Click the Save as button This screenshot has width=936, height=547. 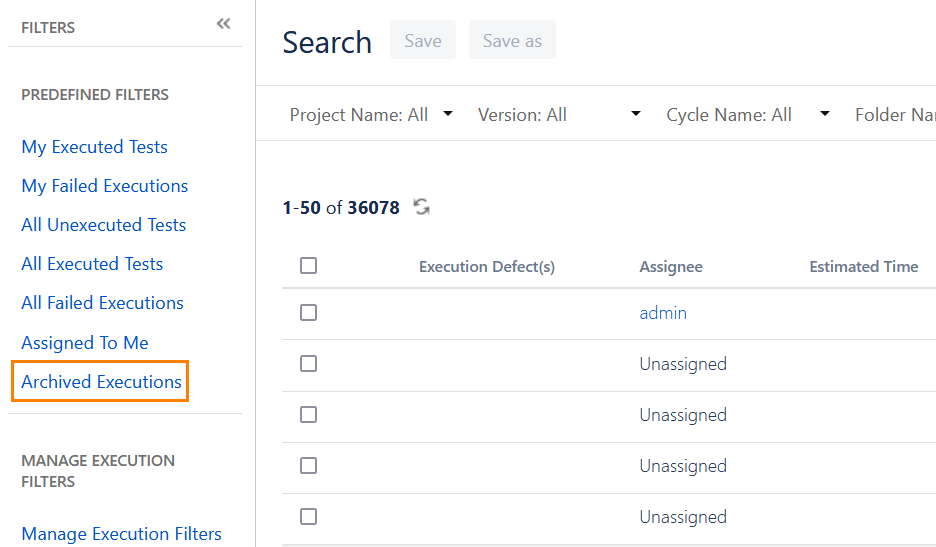coord(512,41)
